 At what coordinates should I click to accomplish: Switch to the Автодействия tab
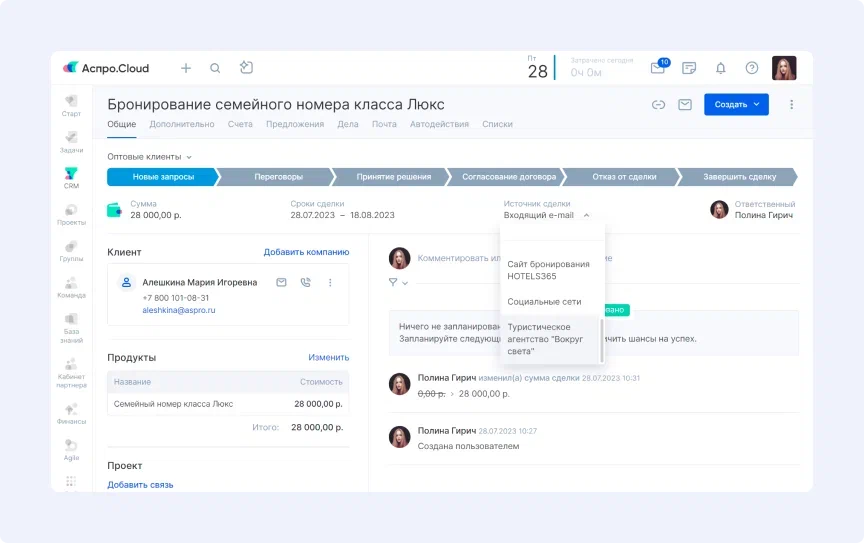coord(439,124)
